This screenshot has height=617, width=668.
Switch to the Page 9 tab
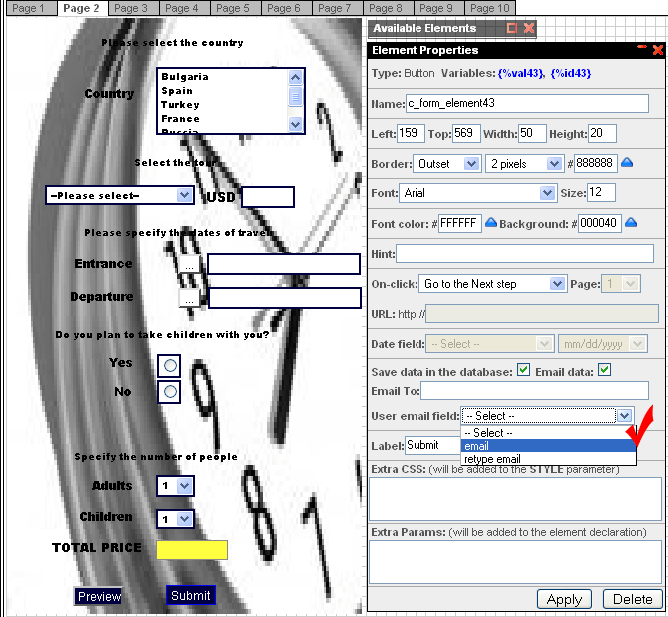[x=439, y=9]
